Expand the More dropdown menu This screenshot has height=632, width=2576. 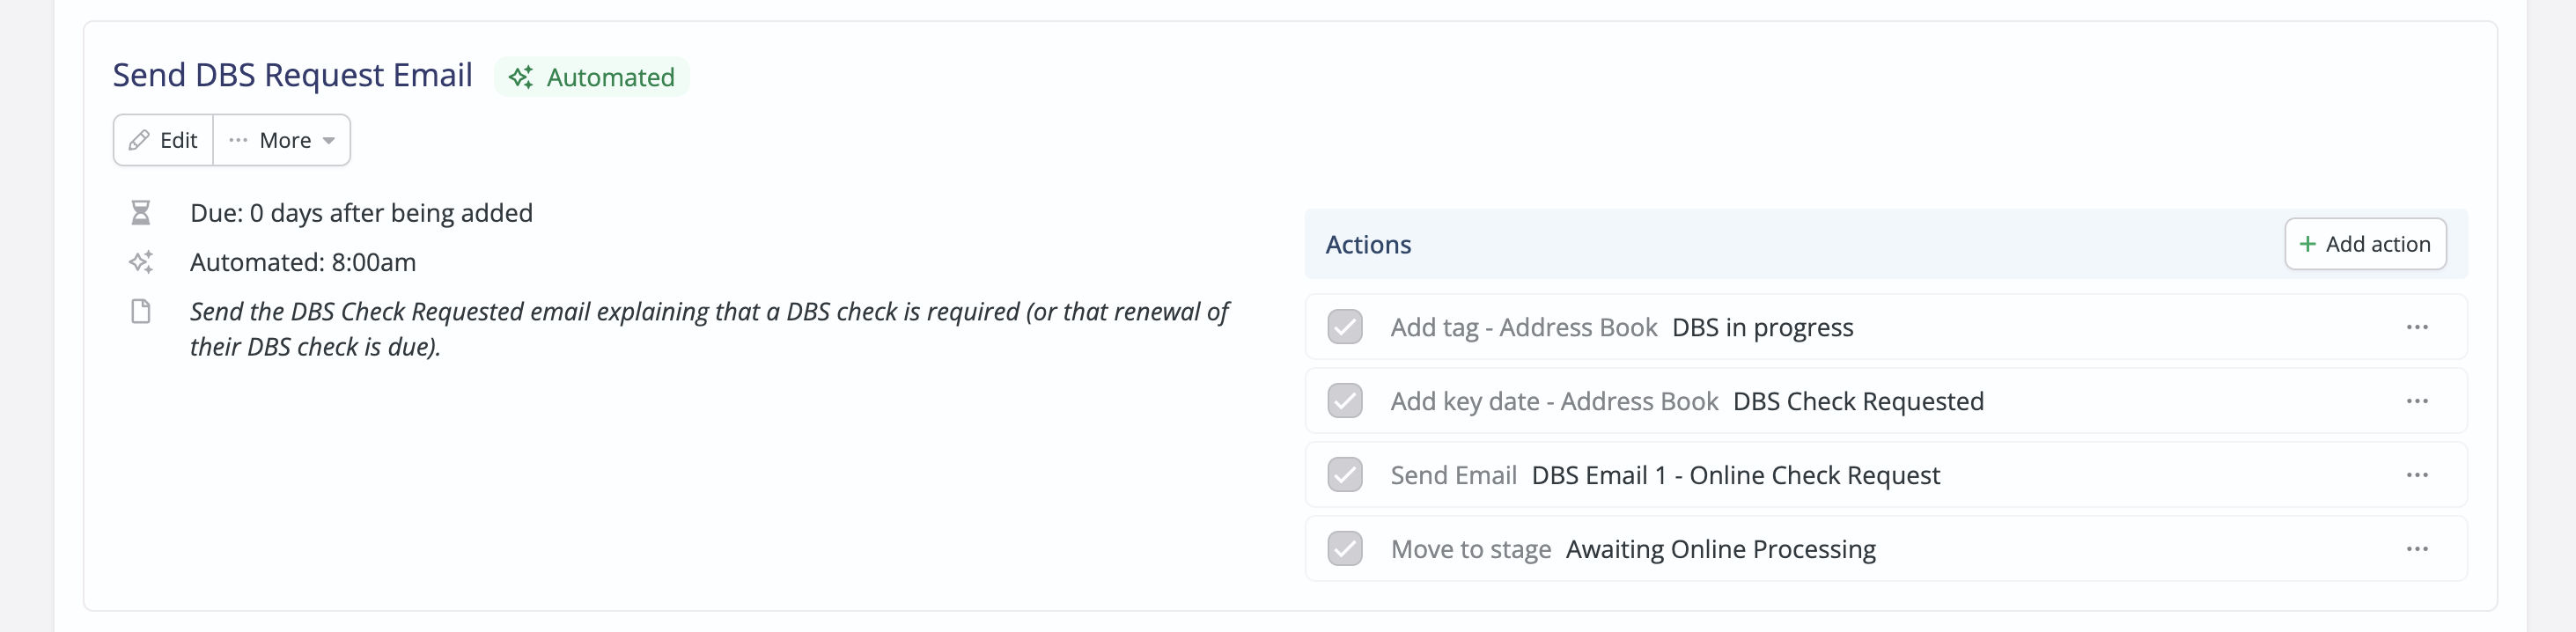pos(282,140)
